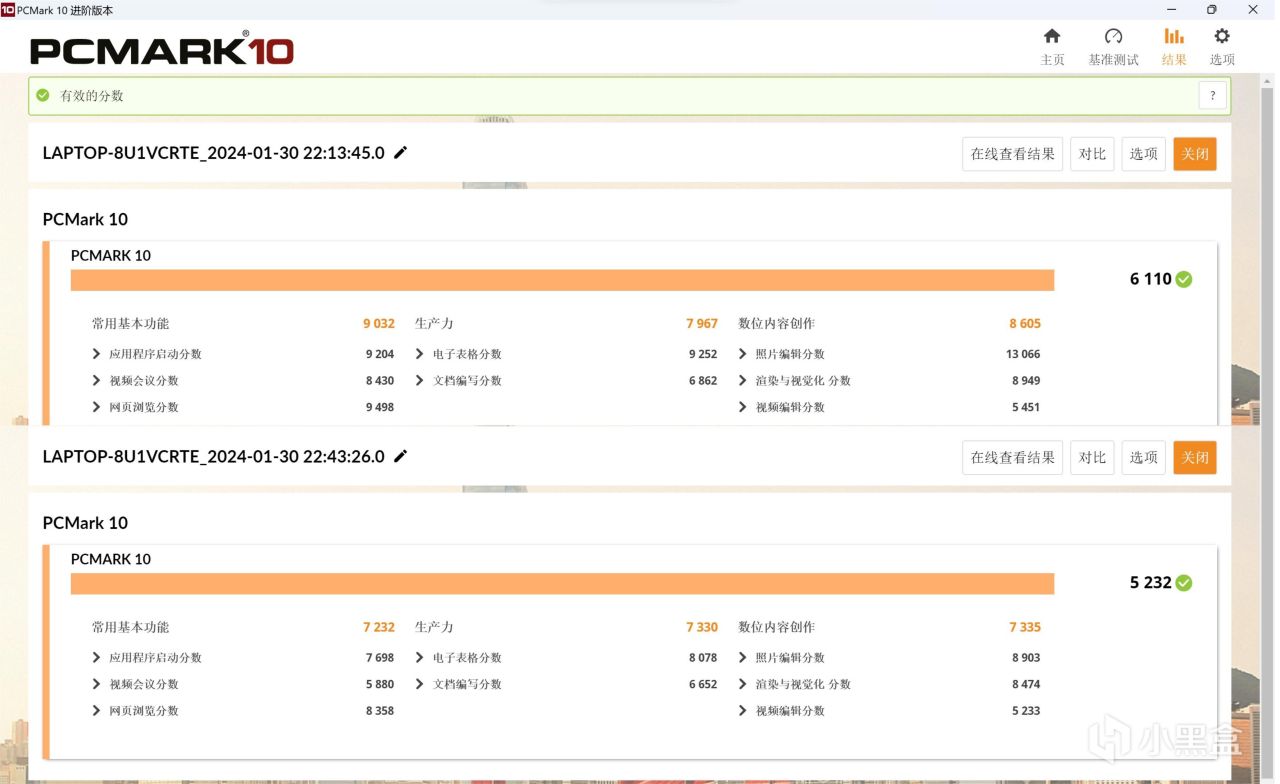Image resolution: width=1280 pixels, height=784 pixels.
Task: Click the orange score bar for 6 110
Action: click(562, 280)
